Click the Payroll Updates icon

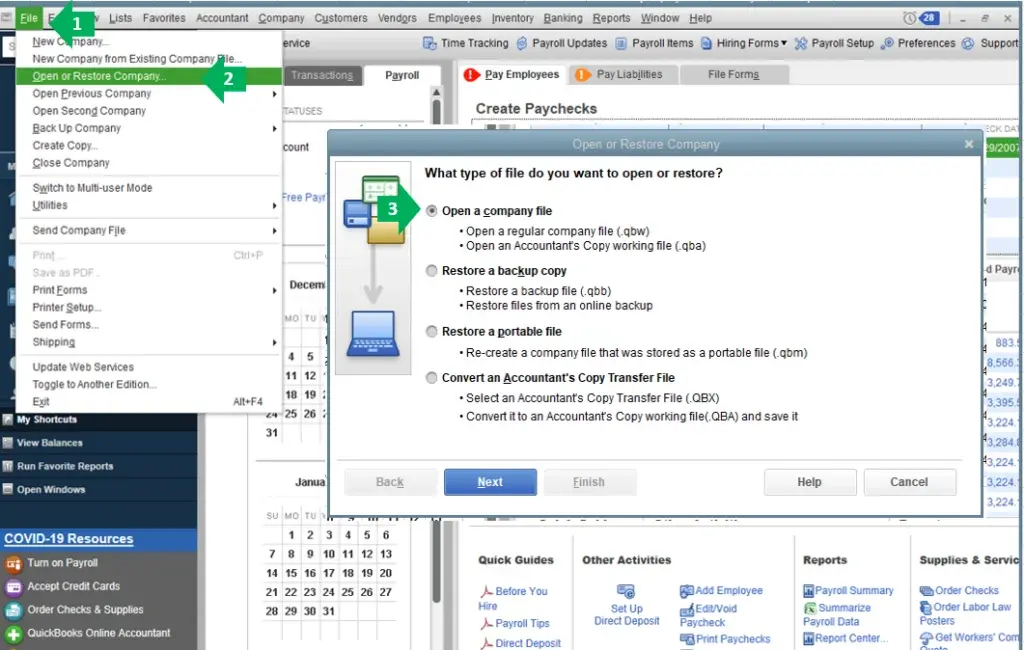click(522, 43)
